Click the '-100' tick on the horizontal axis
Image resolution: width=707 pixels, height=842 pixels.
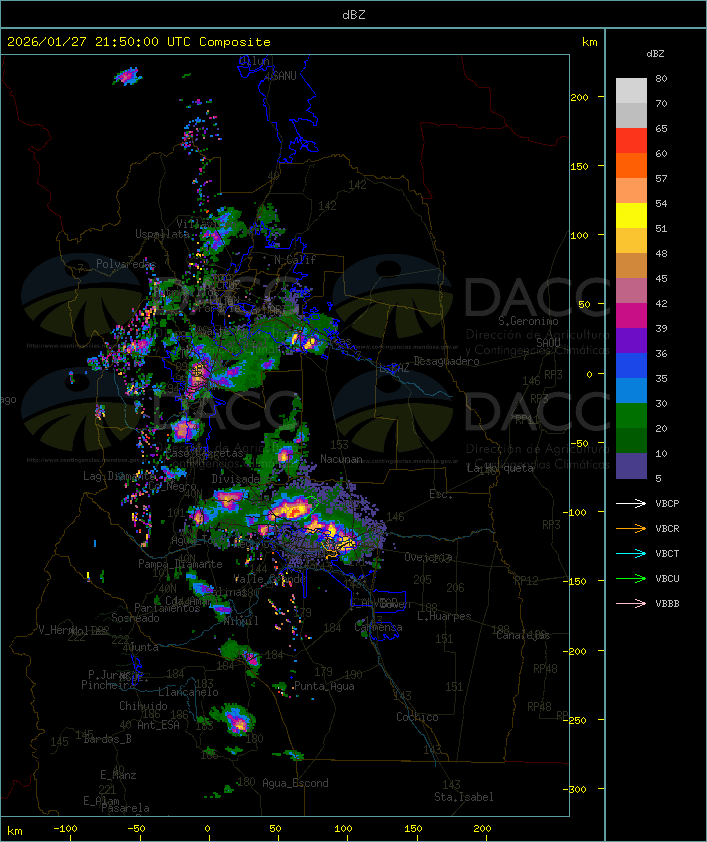tap(65, 829)
